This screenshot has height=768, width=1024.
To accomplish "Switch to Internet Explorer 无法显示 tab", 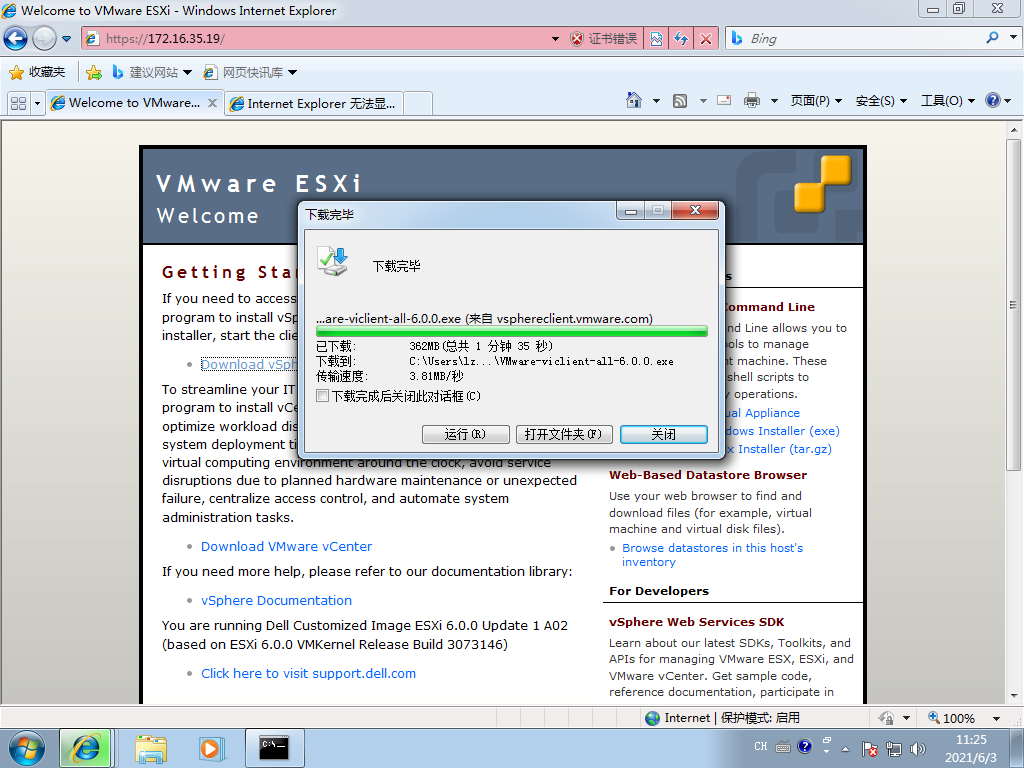I will 313,103.
